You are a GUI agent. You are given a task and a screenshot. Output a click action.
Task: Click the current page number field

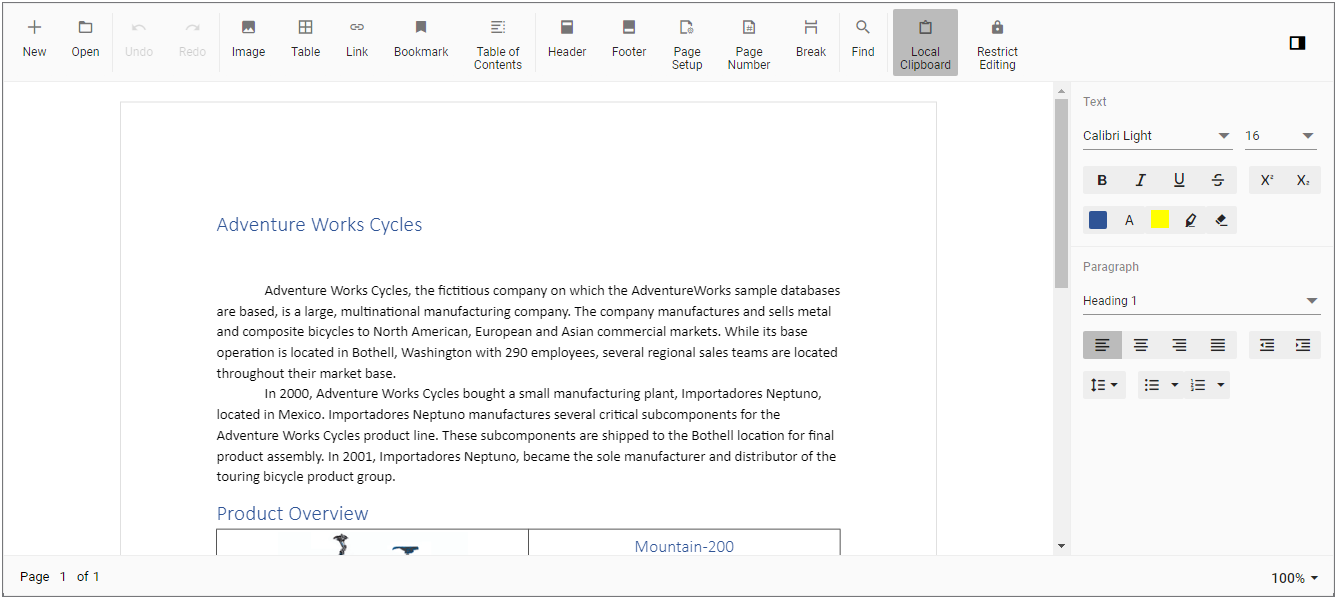tap(63, 577)
